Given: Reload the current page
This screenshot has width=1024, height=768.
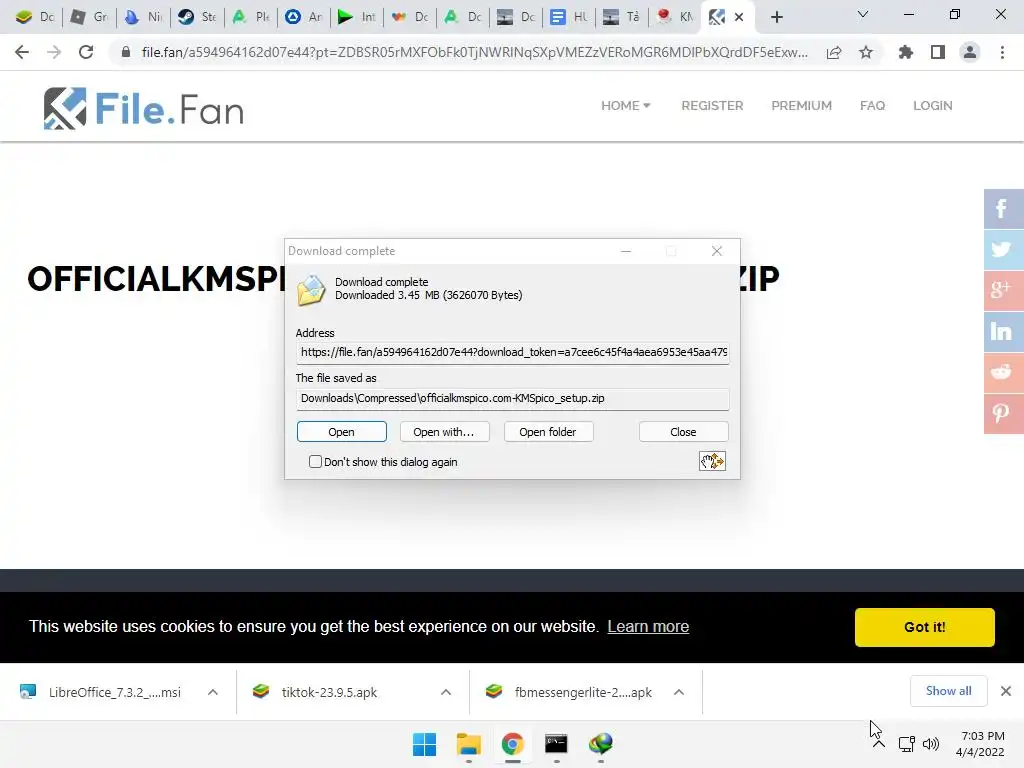Looking at the screenshot, I should point(86,52).
